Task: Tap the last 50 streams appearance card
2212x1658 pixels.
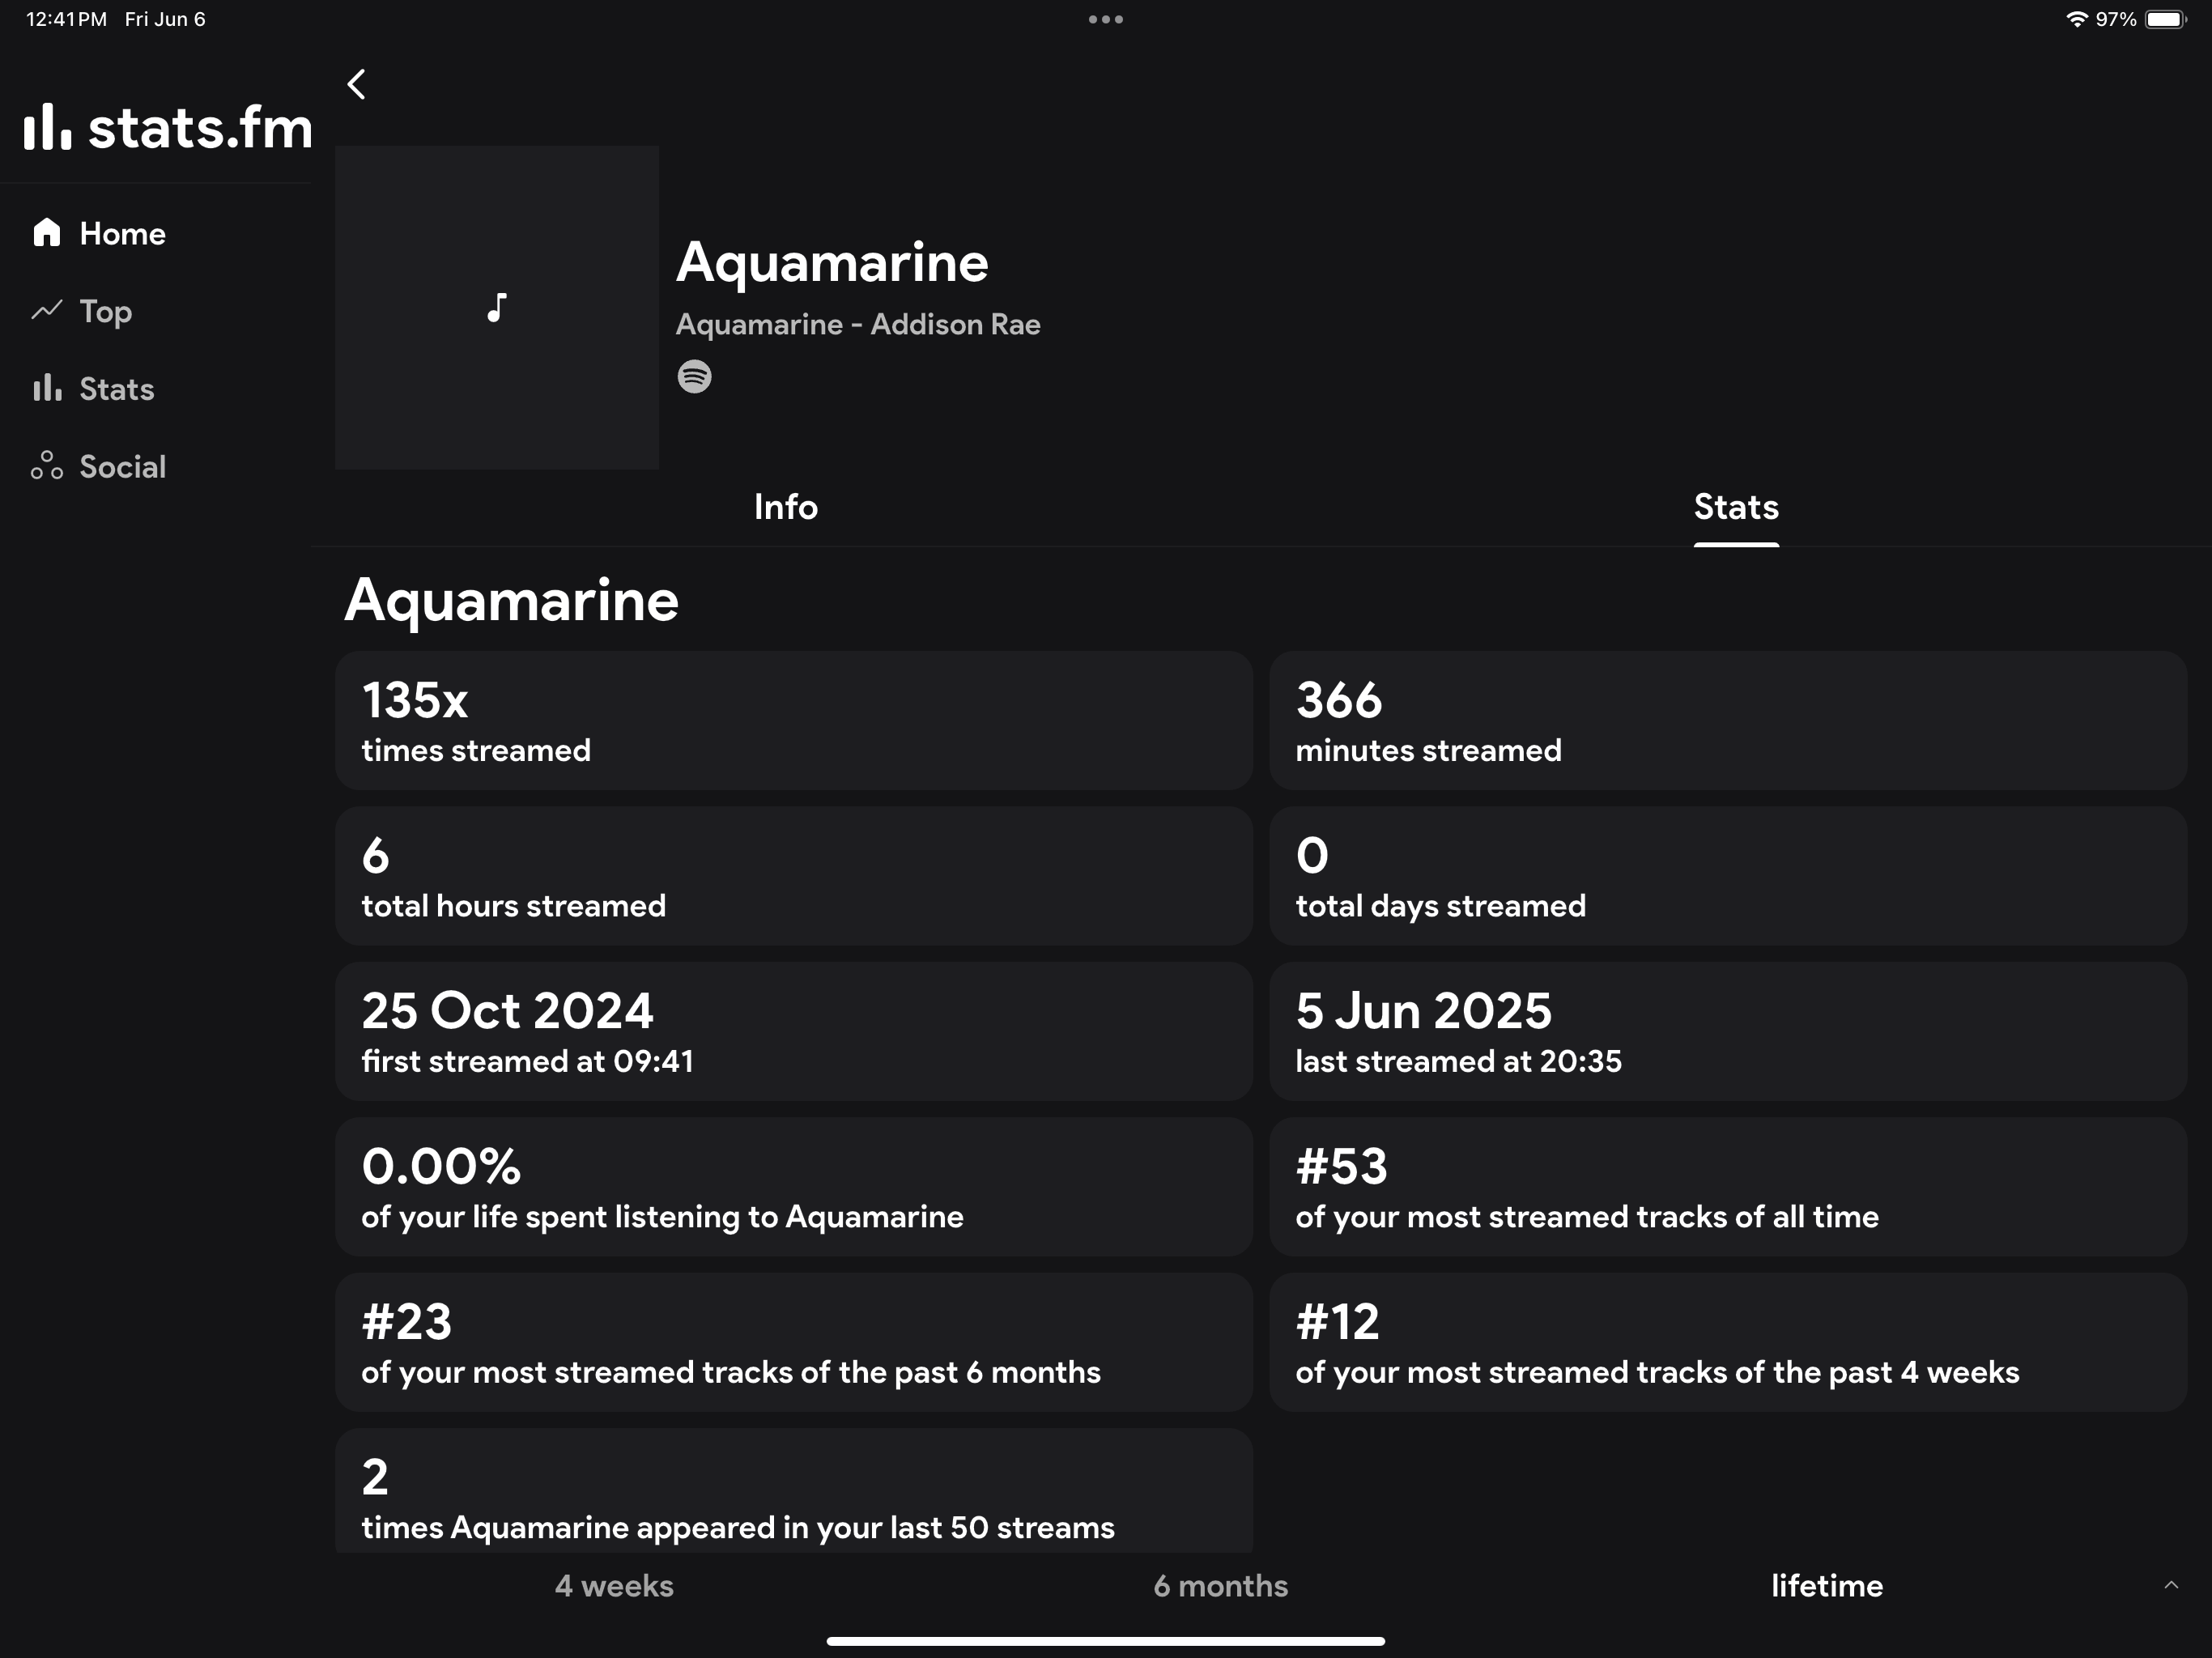Action: pyautogui.click(x=794, y=1491)
